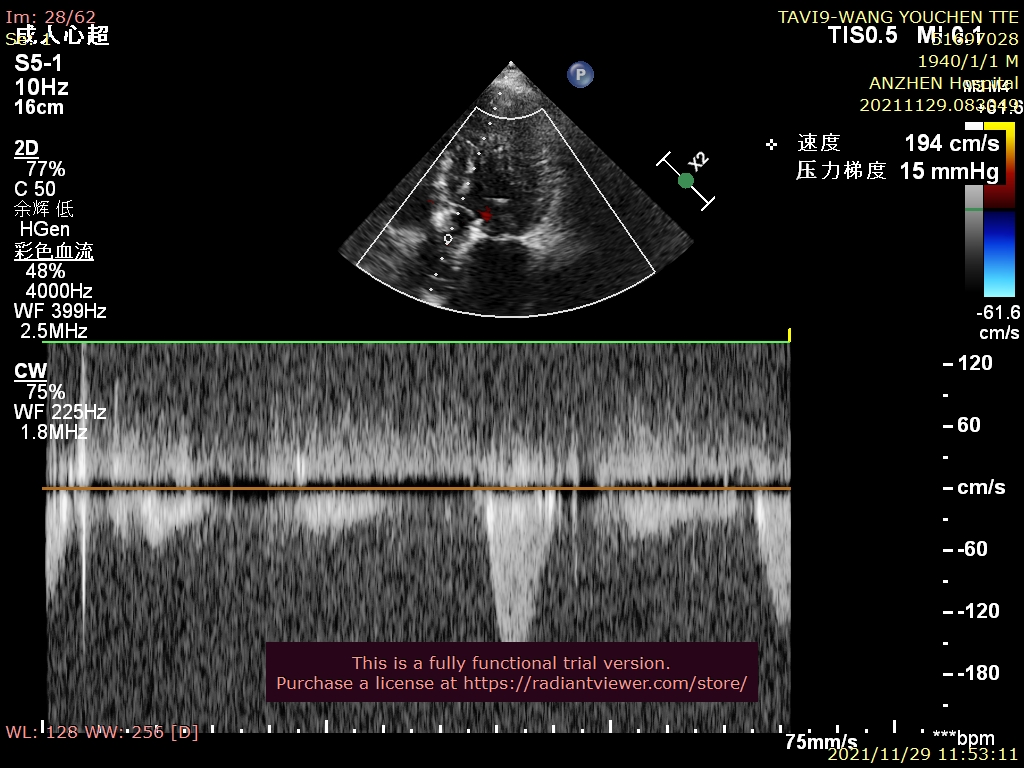Click the 15 mmHg pressure gradient value
The image size is (1024, 768).
tap(948, 171)
